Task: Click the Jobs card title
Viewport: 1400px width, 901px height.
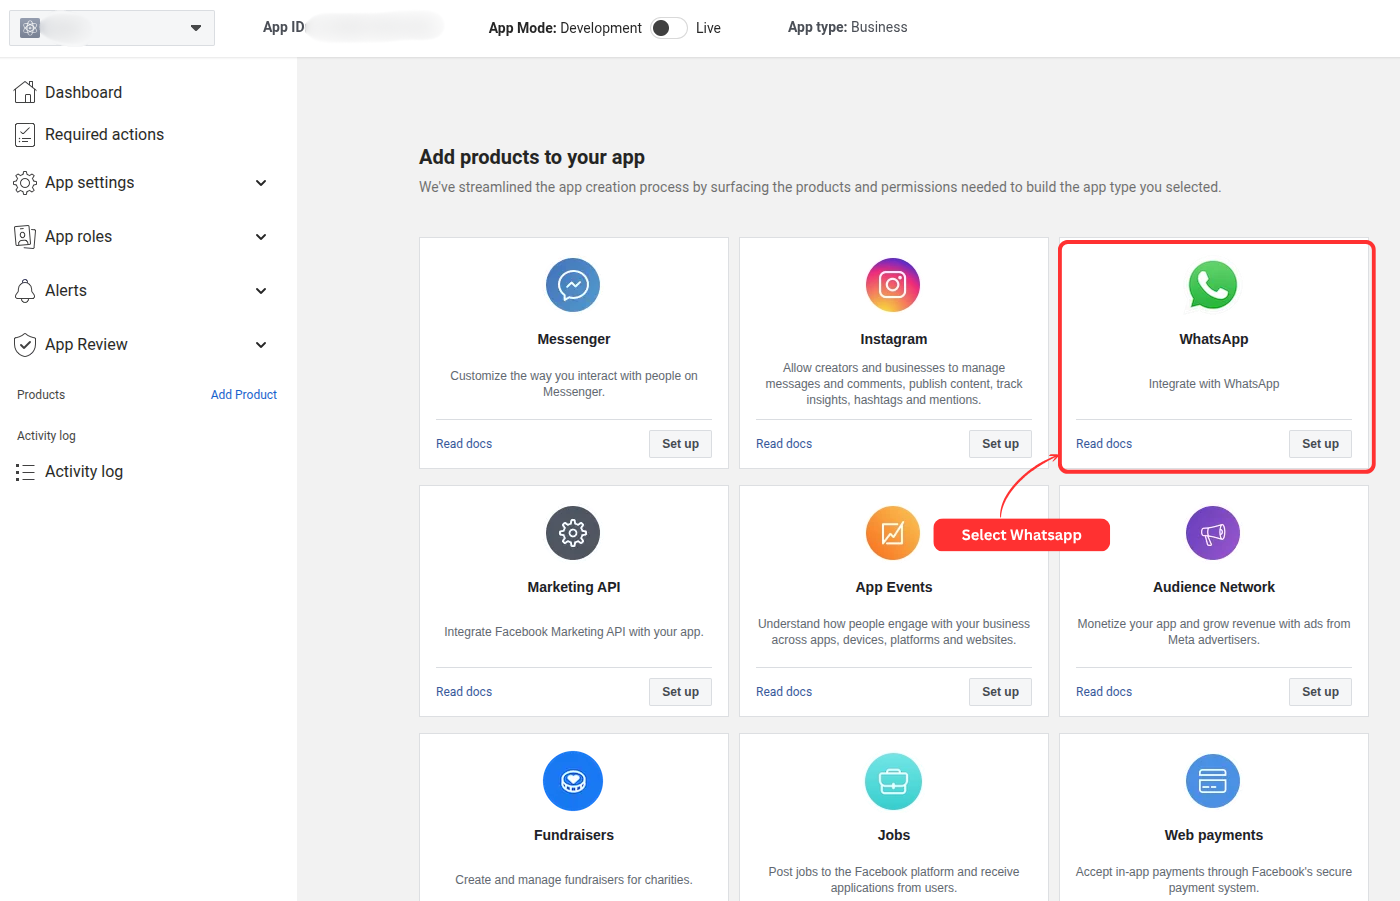Action: (x=894, y=835)
